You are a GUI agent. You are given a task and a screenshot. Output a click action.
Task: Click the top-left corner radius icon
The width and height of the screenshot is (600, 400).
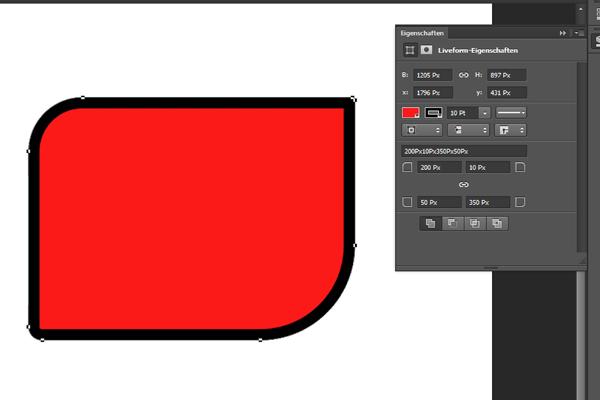(x=407, y=168)
